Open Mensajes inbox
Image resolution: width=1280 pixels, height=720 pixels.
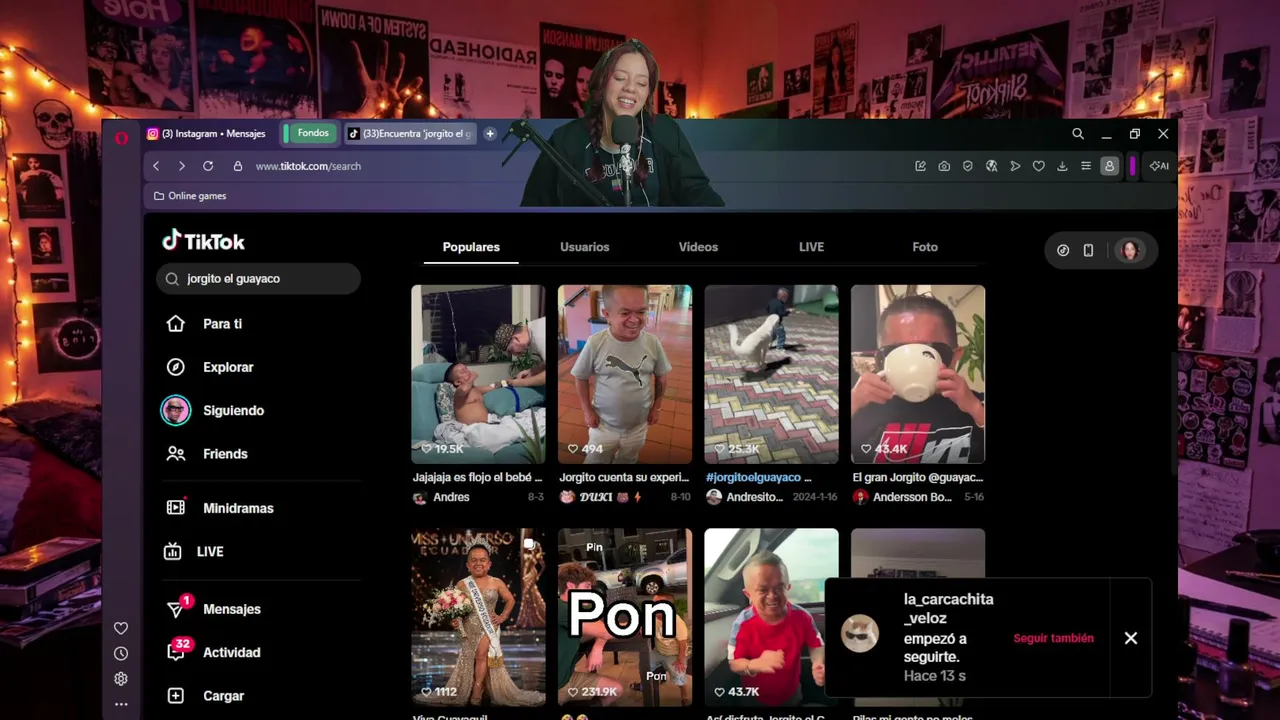tap(213, 609)
